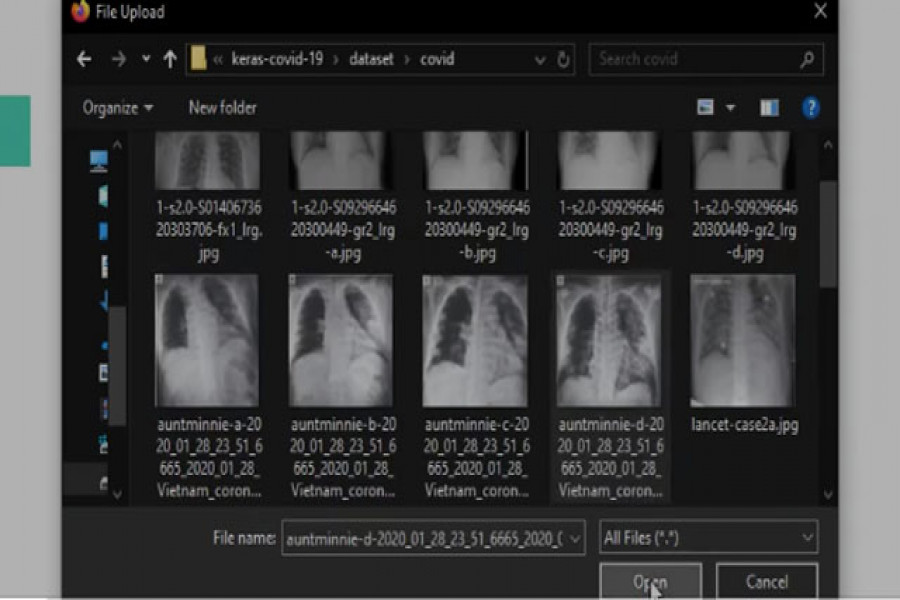Go up one folder level with up arrow
Screen dimensions: 900x600
click(169, 59)
